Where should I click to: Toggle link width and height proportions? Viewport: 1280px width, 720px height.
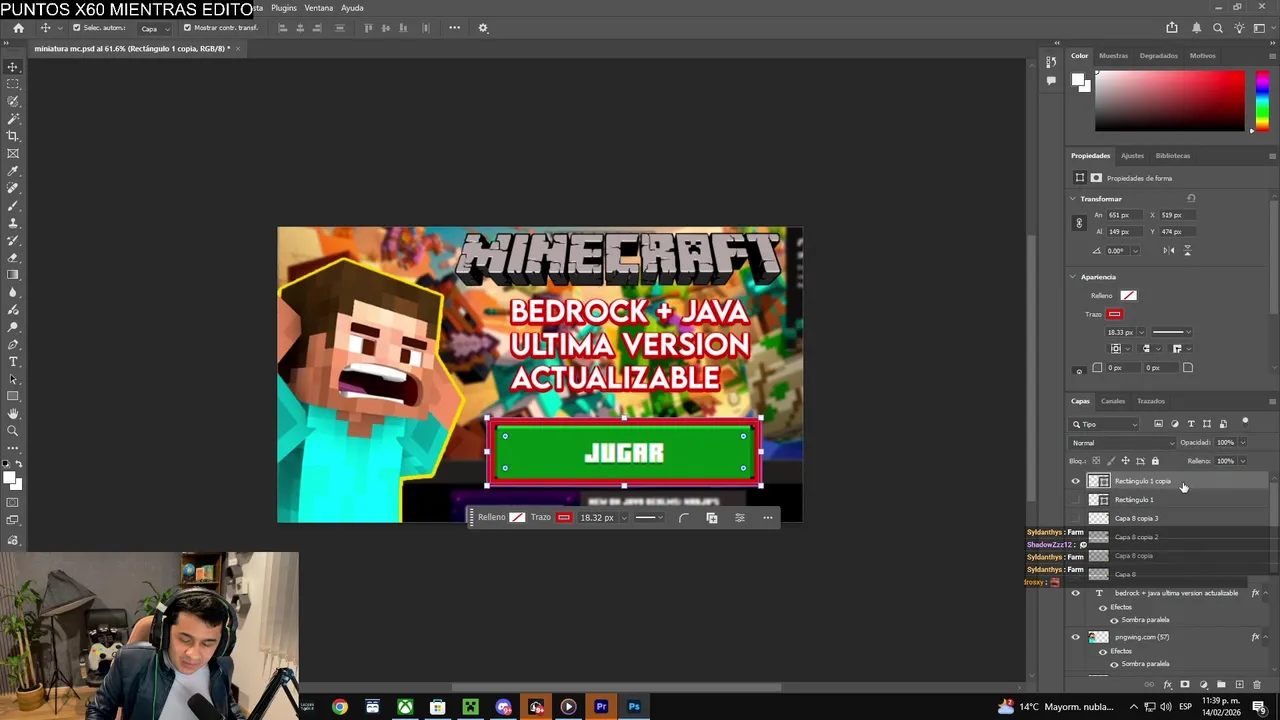pyautogui.click(x=1079, y=223)
